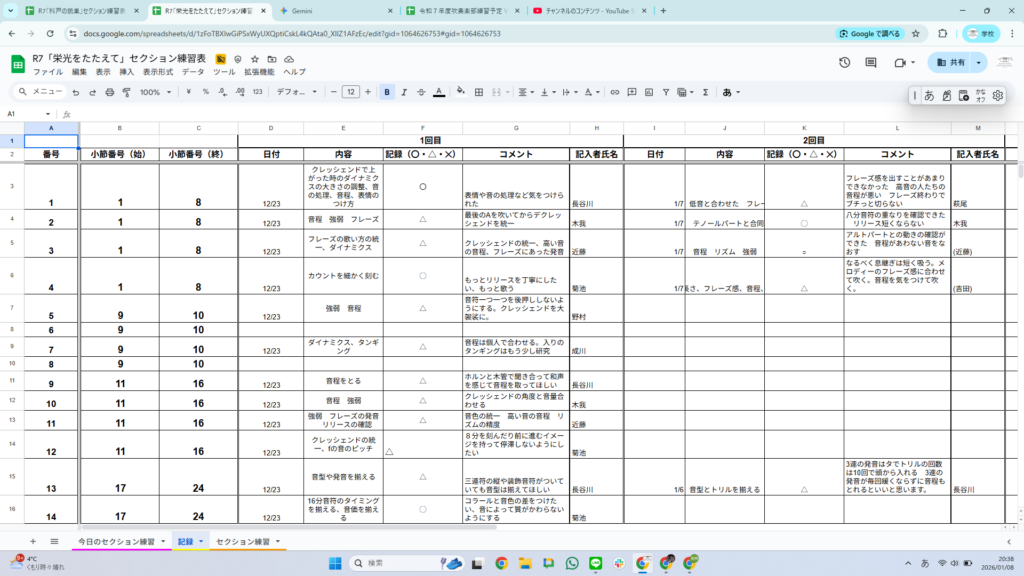The image size is (1024, 576).
Task: Click the font size input field
Action: (351, 92)
